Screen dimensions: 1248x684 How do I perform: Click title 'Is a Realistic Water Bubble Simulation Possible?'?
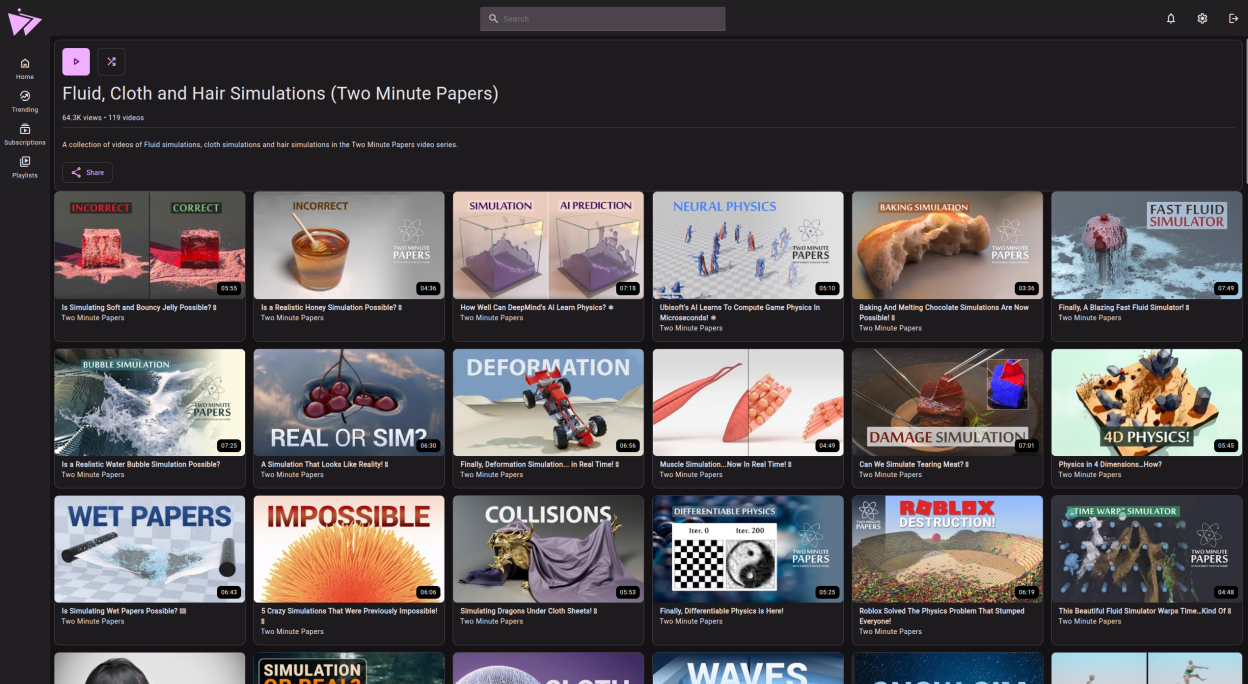coord(141,465)
